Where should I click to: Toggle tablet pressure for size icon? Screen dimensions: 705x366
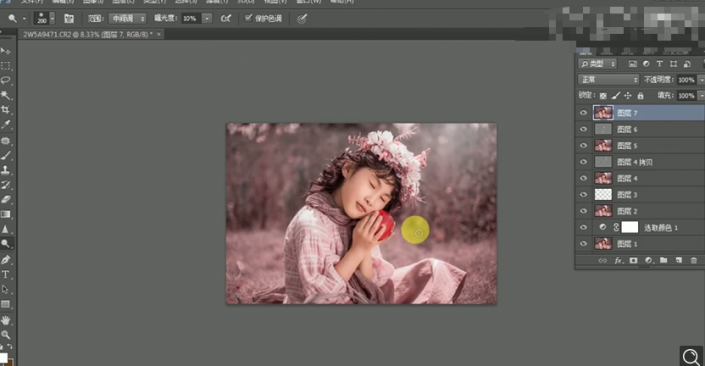(302, 18)
